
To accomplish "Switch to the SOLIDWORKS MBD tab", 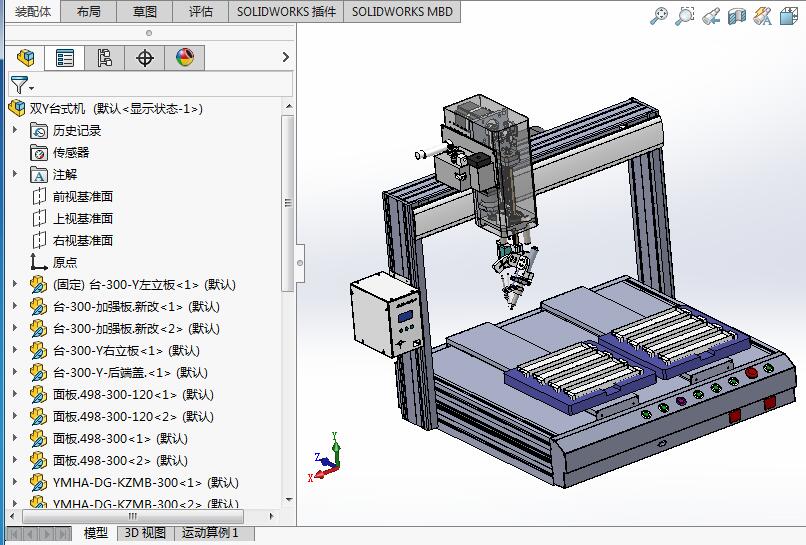I will (x=402, y=11).
